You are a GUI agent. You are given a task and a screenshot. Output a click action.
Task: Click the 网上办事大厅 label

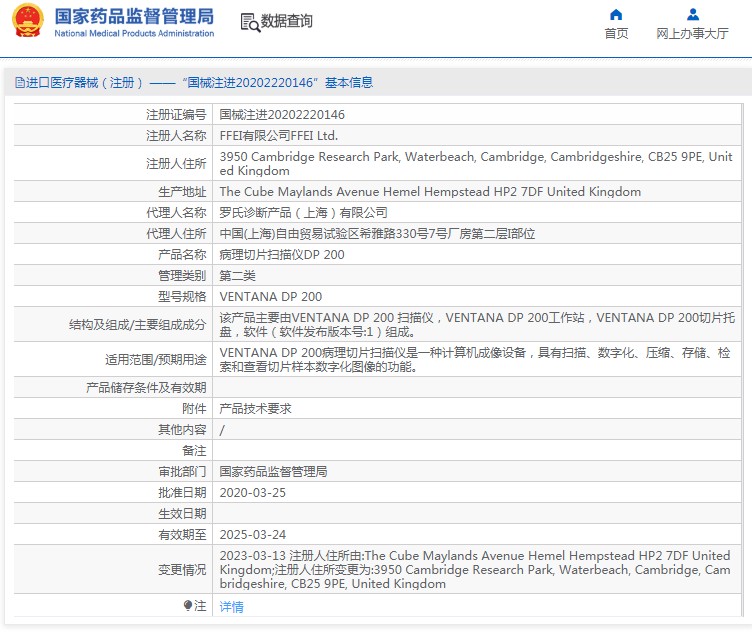(693, 34)
